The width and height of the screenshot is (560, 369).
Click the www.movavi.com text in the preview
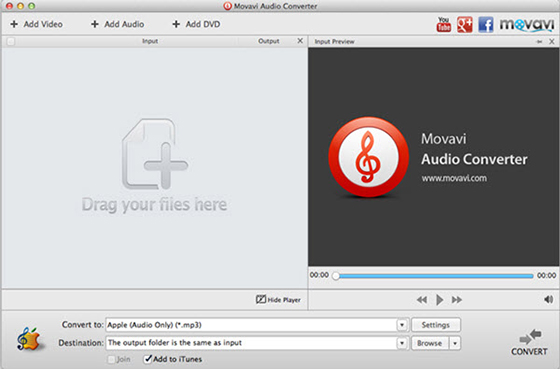pyautogui.click(x=454, y=178)
